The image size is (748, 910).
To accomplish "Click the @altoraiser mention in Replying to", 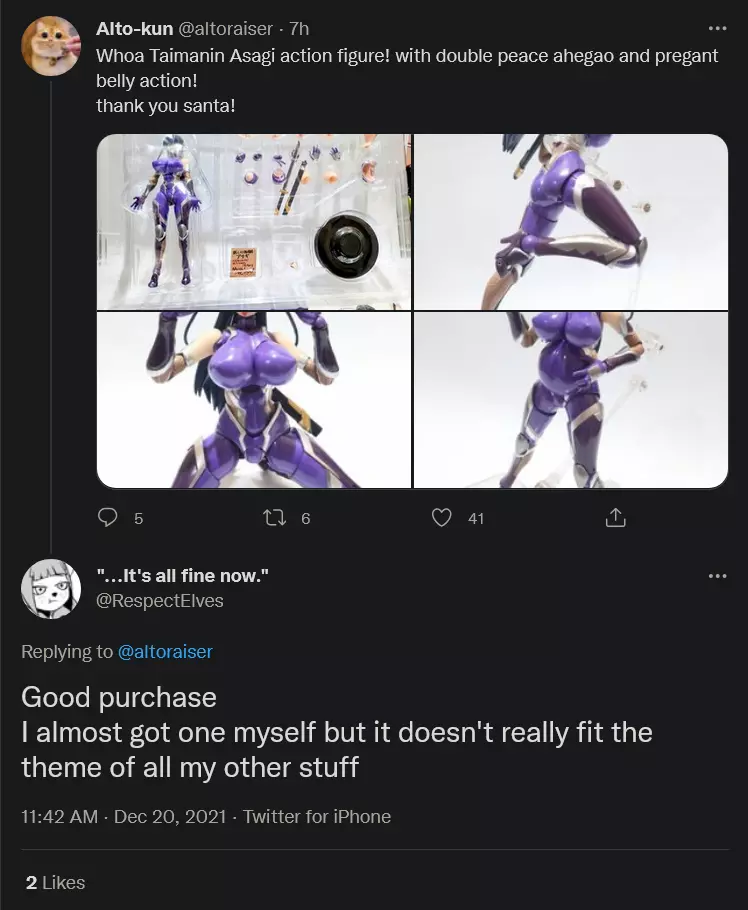I will (x=165, y=652).
